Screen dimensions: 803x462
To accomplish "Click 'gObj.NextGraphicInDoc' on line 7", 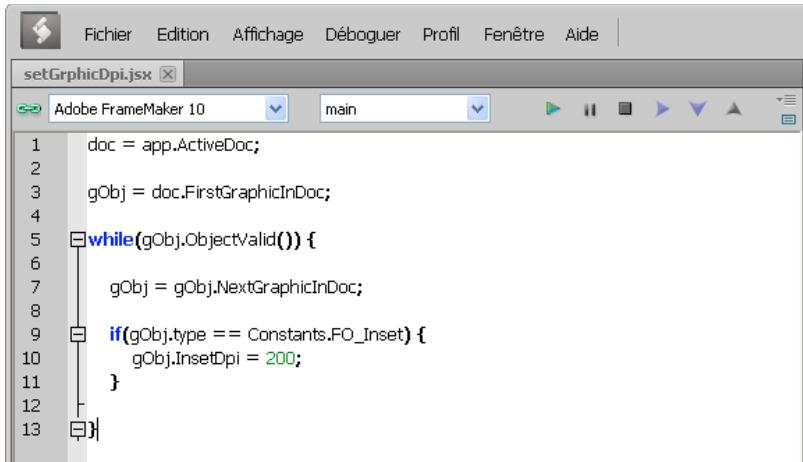I will tap(265, 287).
